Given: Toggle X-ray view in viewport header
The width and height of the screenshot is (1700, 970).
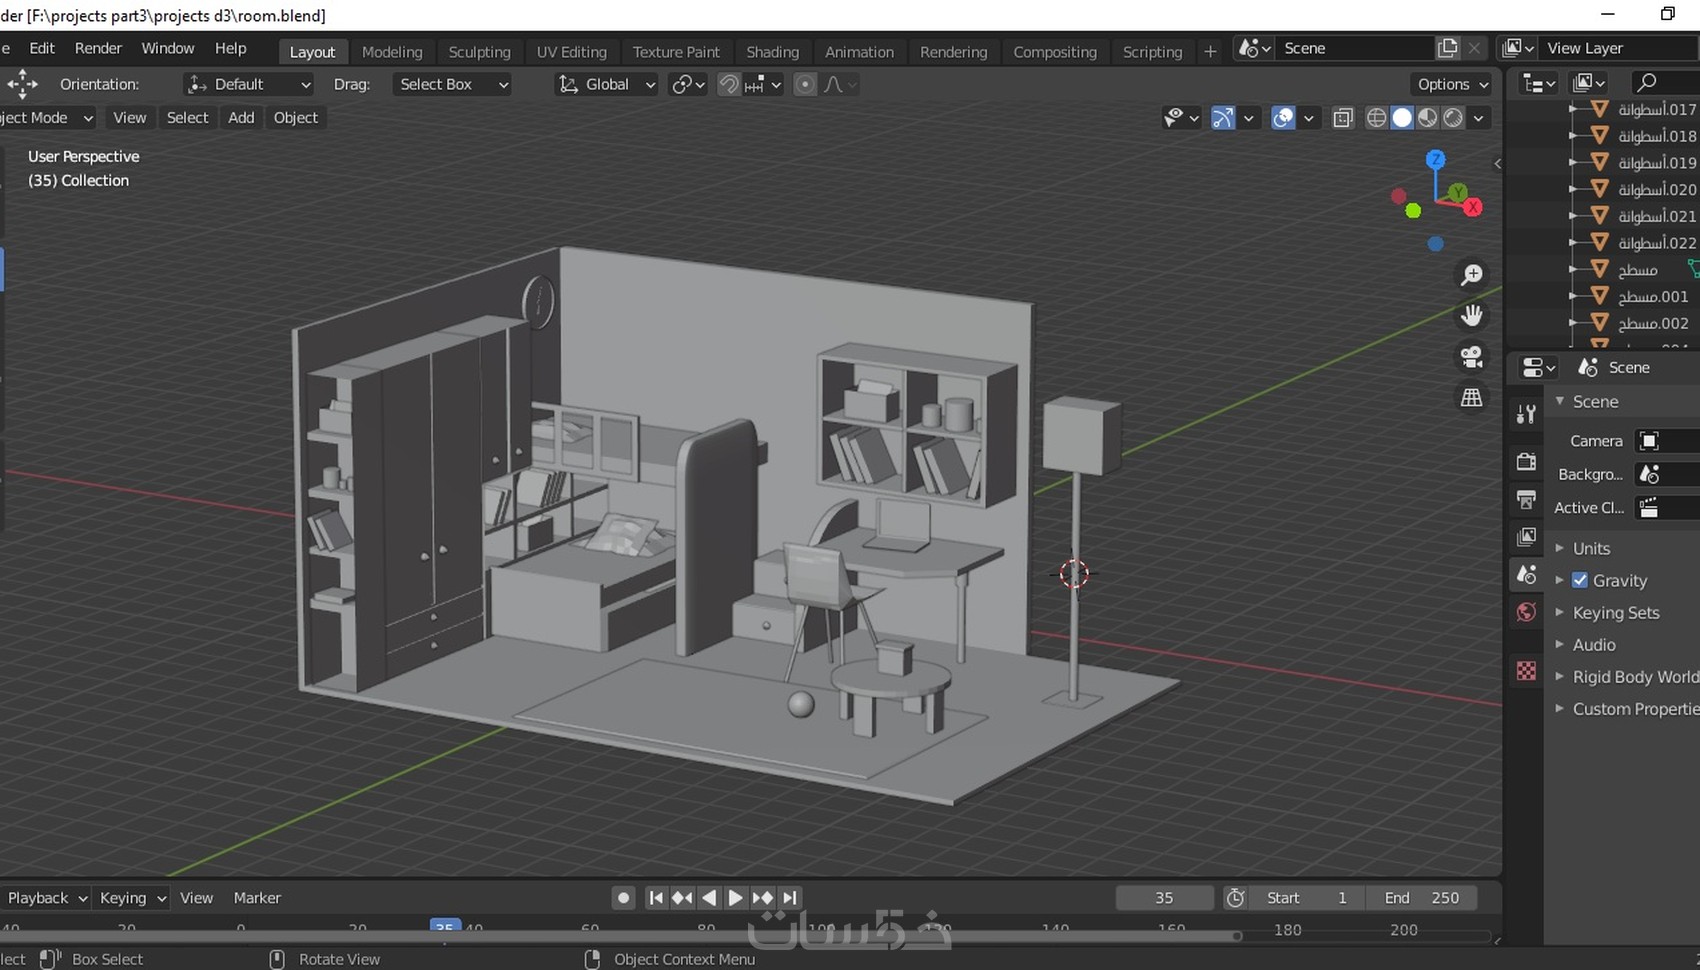Looking at the screenshot, I should (x=1343, y=118).
